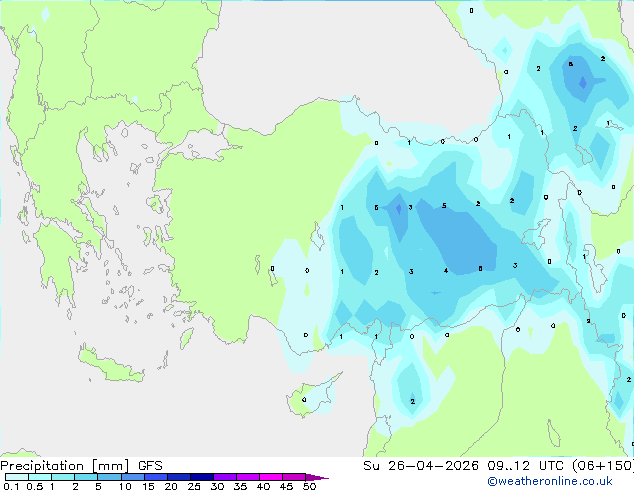Click the legend swatch between 45 and 50
Screen dimensions: 634x490
pos(294,477)
